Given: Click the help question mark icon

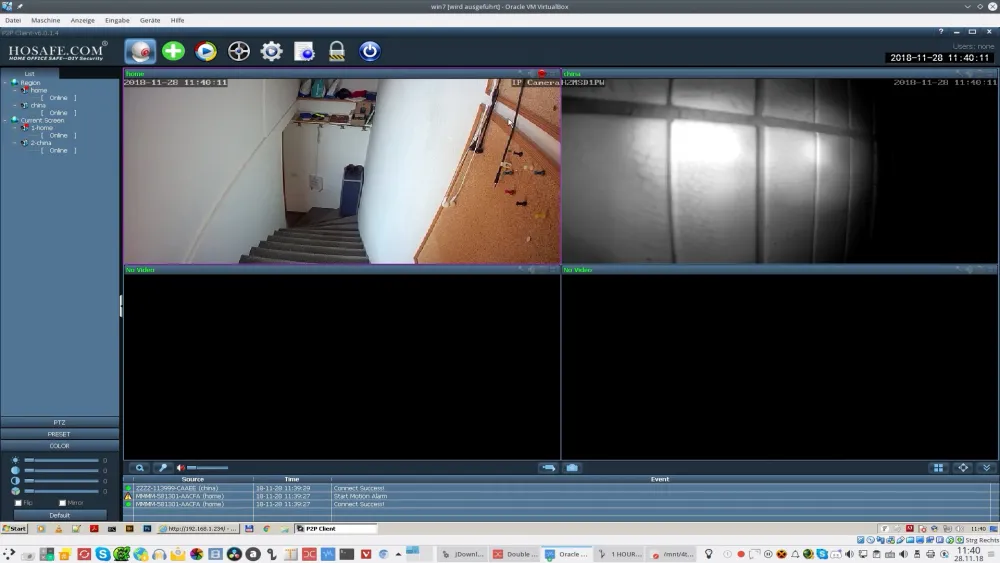Looking at the screenshot, I should tap(941, 32).
